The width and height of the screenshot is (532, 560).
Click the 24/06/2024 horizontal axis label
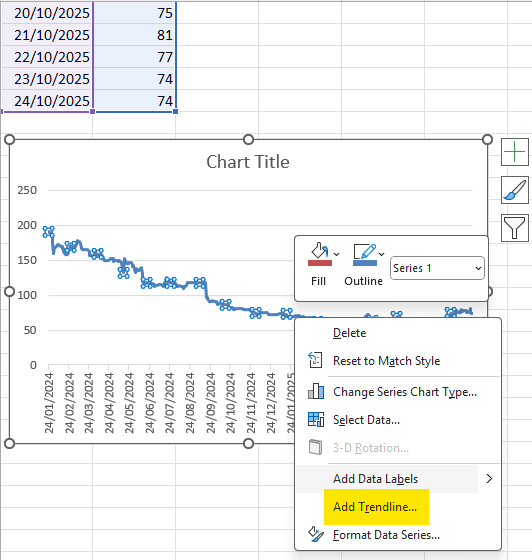(150, 403)
